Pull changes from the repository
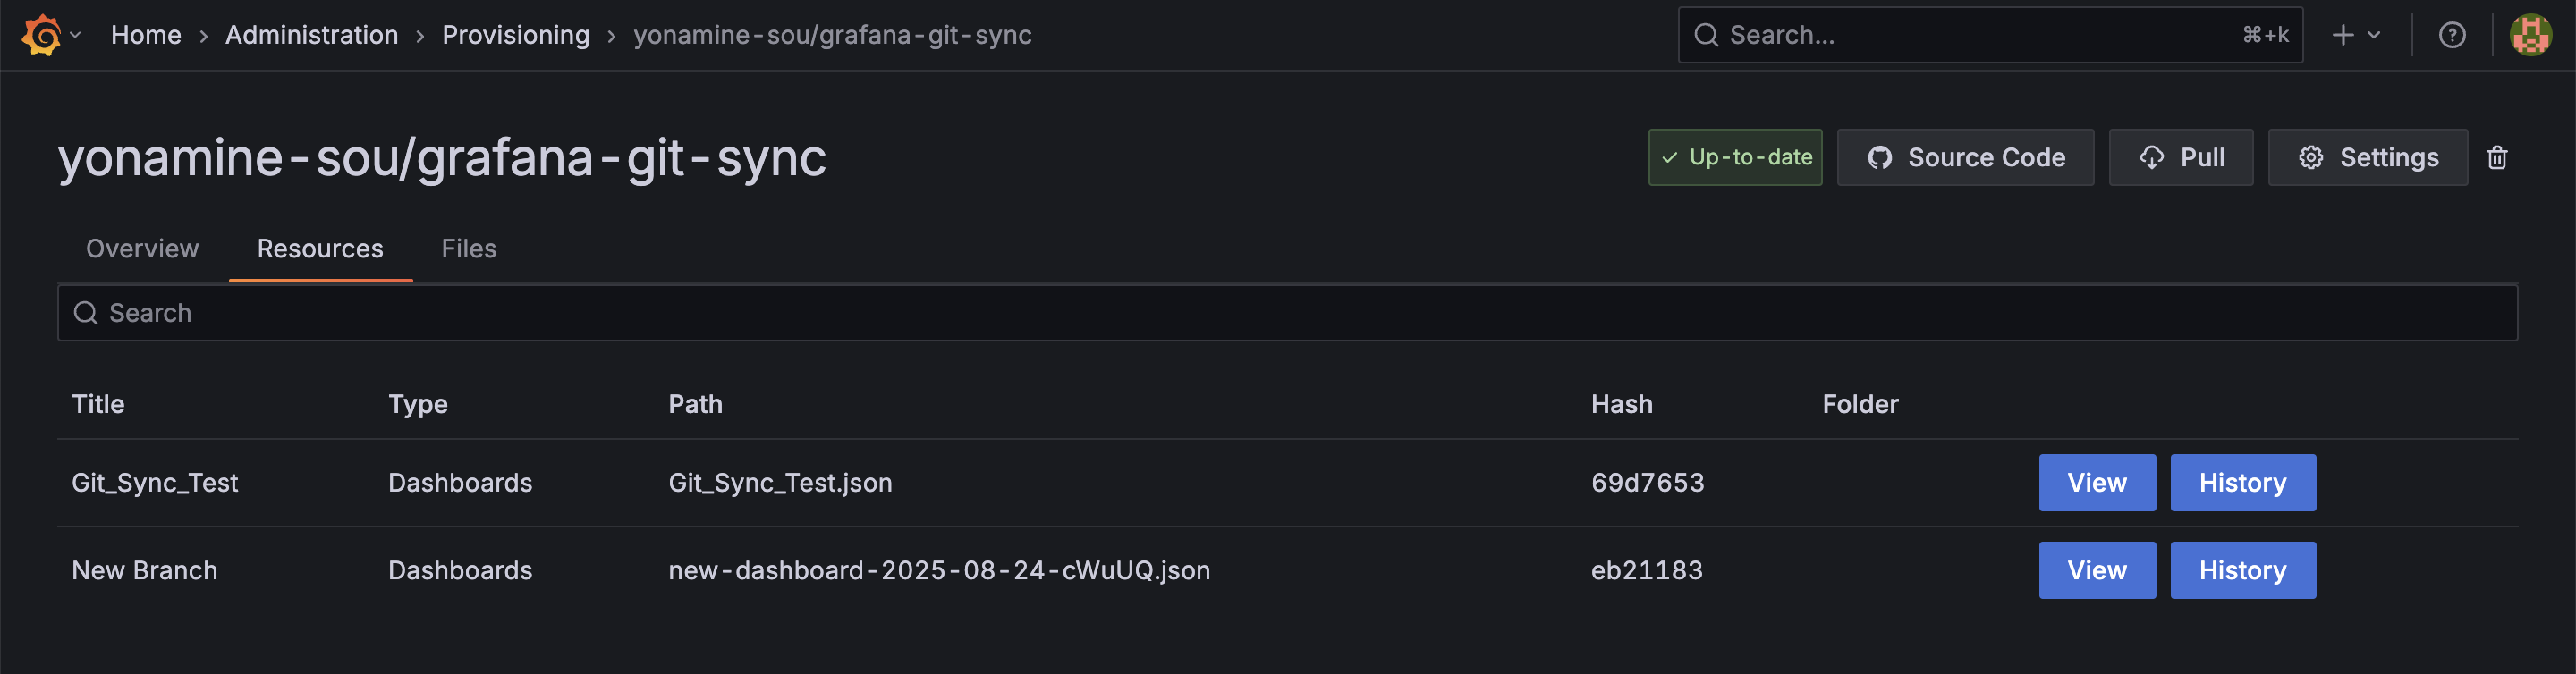The width and height of the screenshot is (2576, 674). (x=2181, y=157)
